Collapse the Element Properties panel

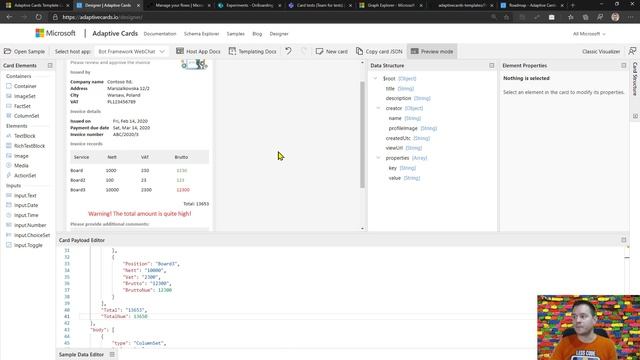tap(623, 65)
